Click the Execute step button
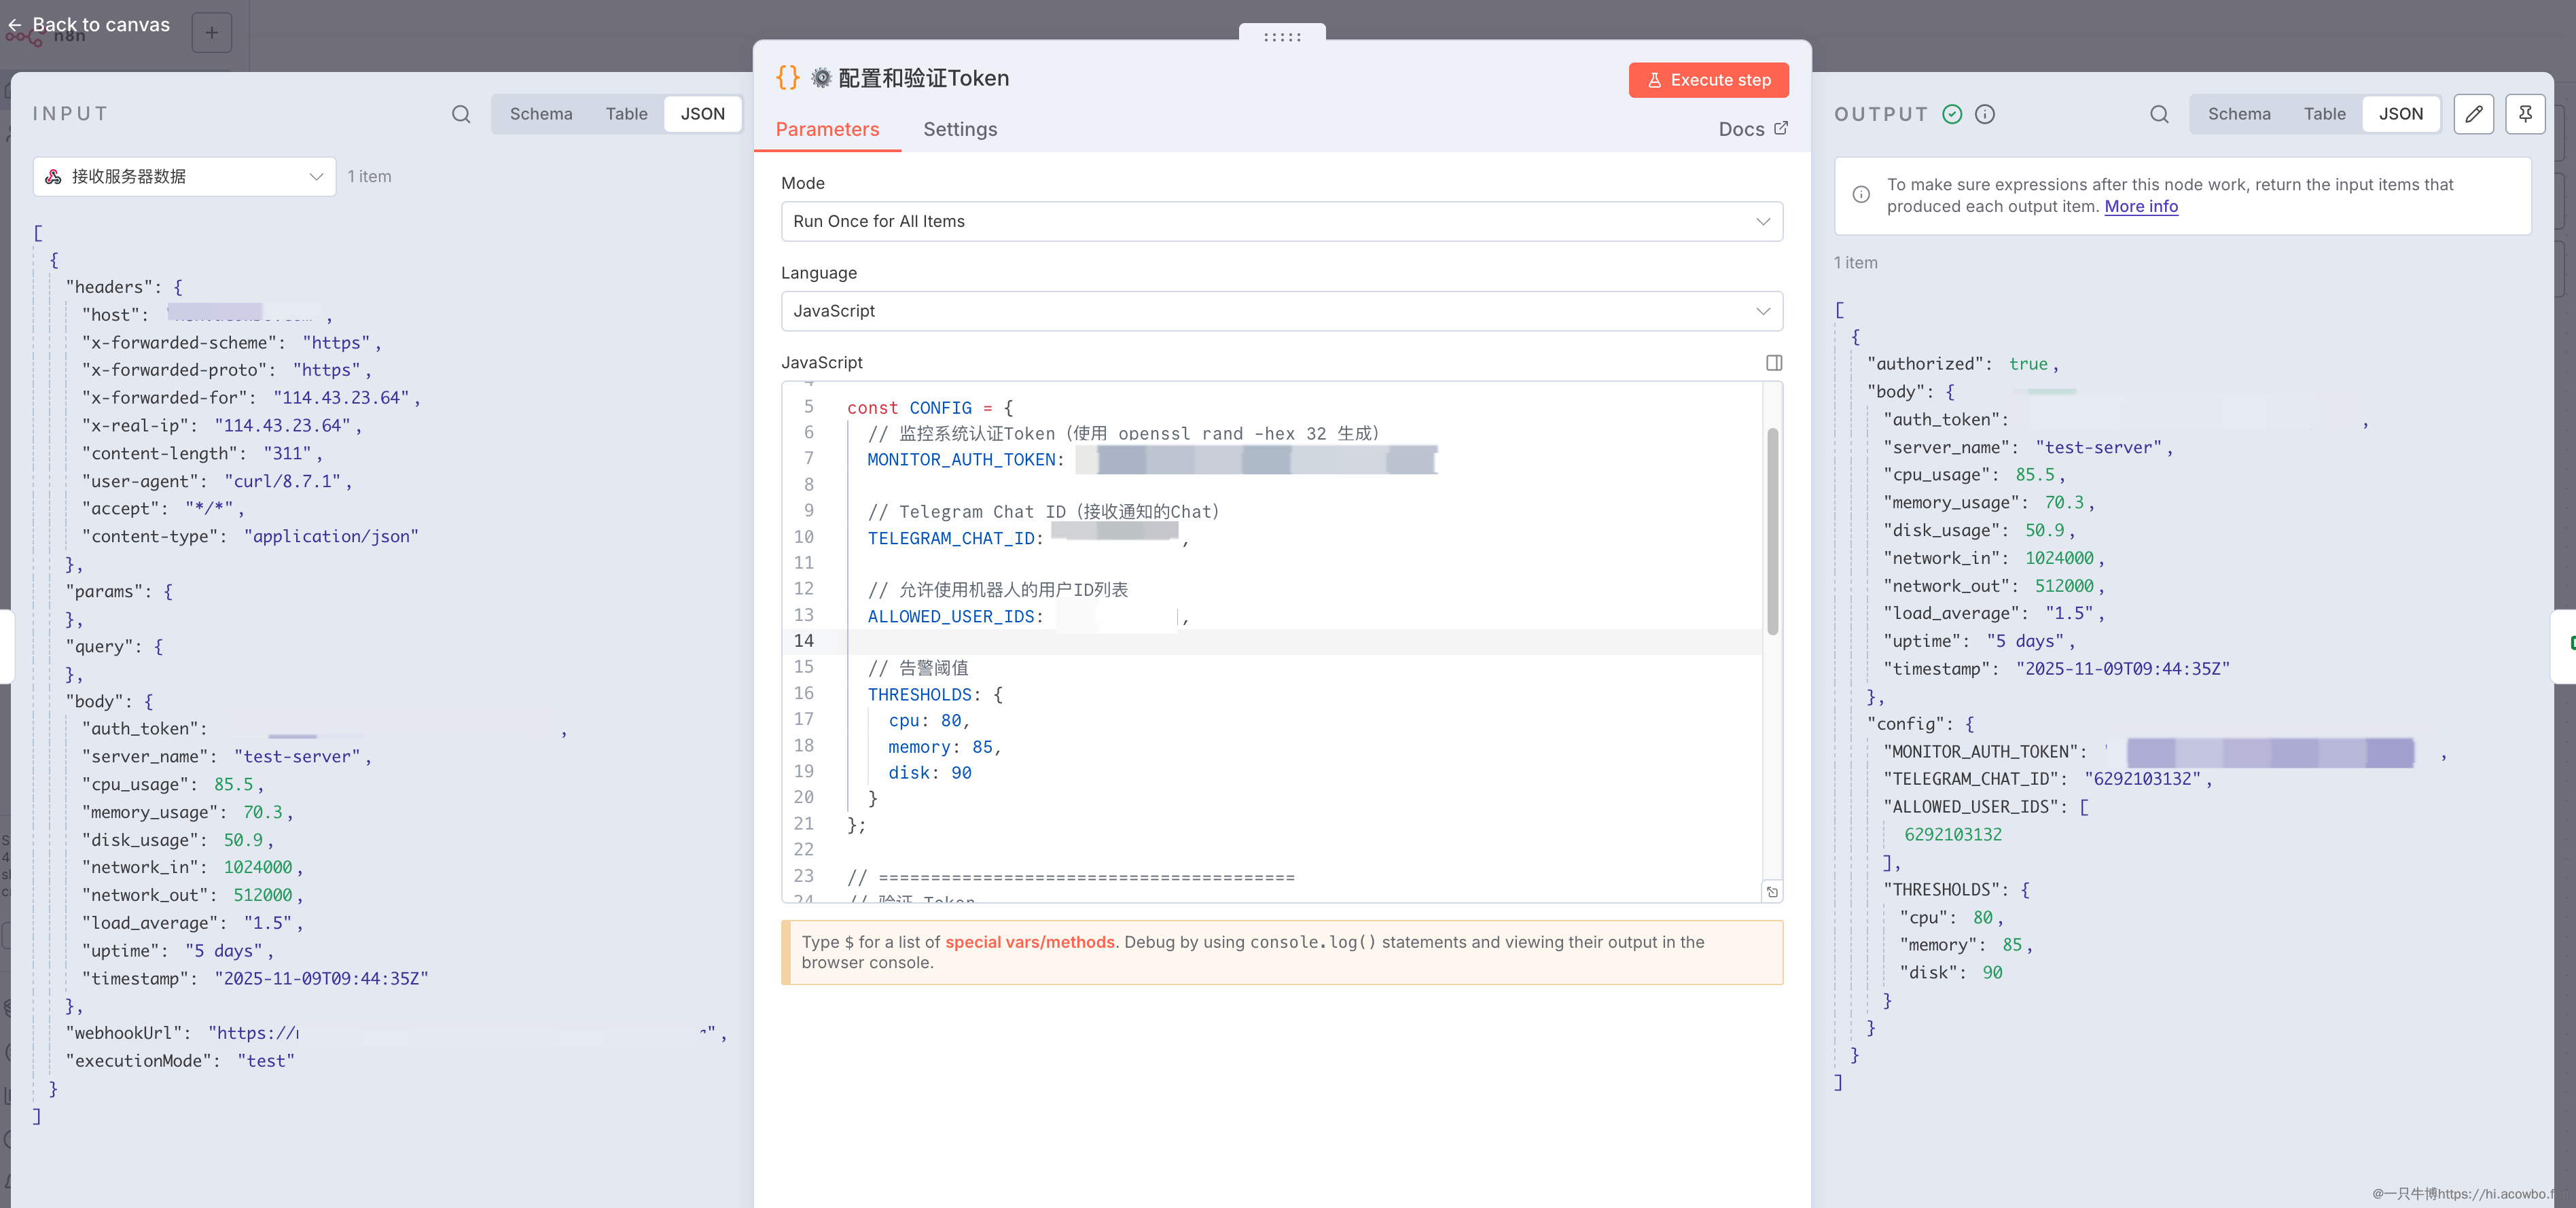Screen dimensions: 2576x1208 point(1708,80)
